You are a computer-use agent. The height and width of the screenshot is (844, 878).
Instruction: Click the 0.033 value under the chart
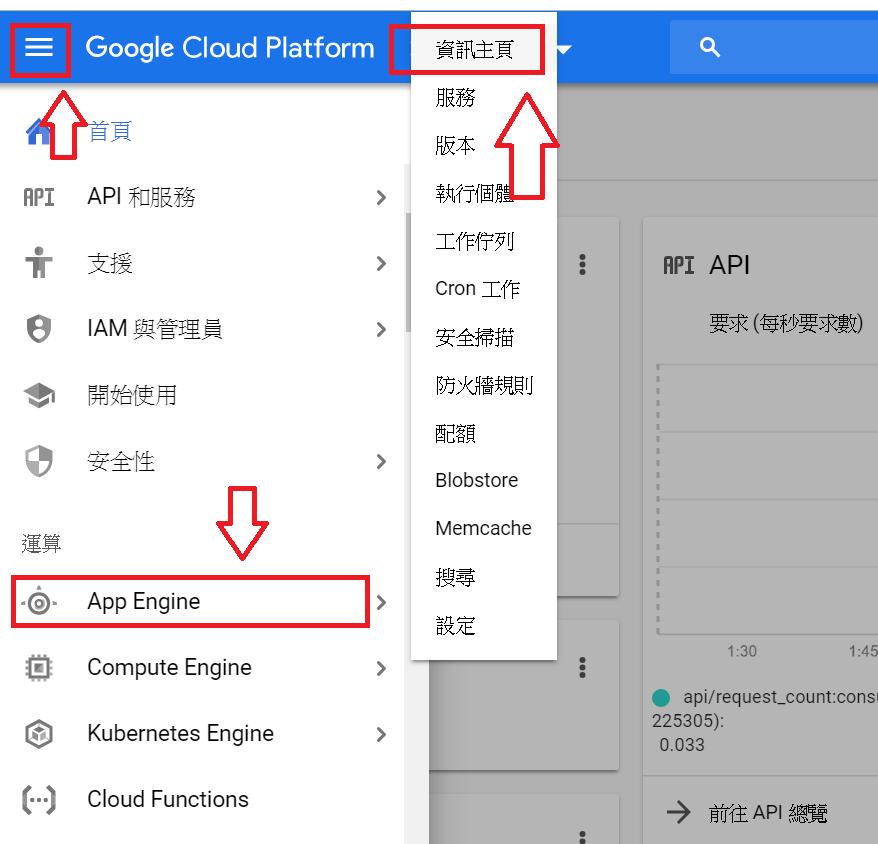click(x=681, y=745)
